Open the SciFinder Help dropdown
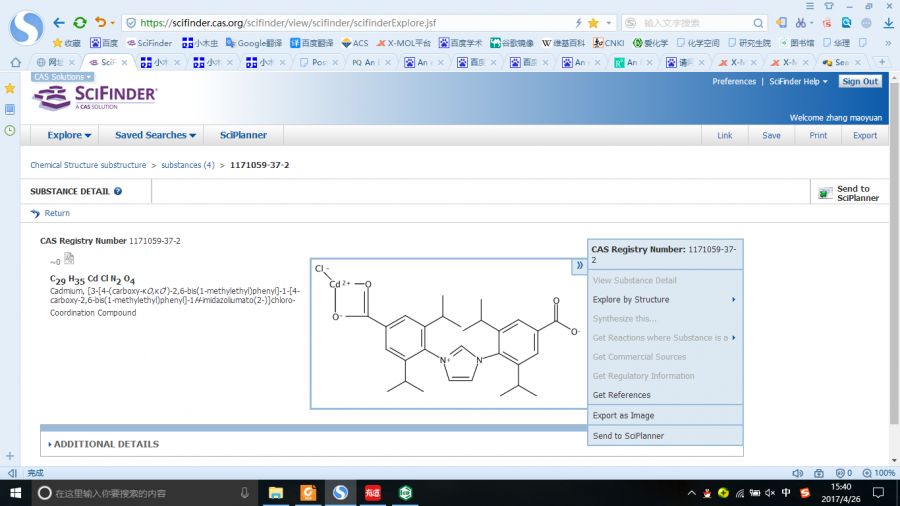Viewport: 900px width, 506px height. (798, 81)
